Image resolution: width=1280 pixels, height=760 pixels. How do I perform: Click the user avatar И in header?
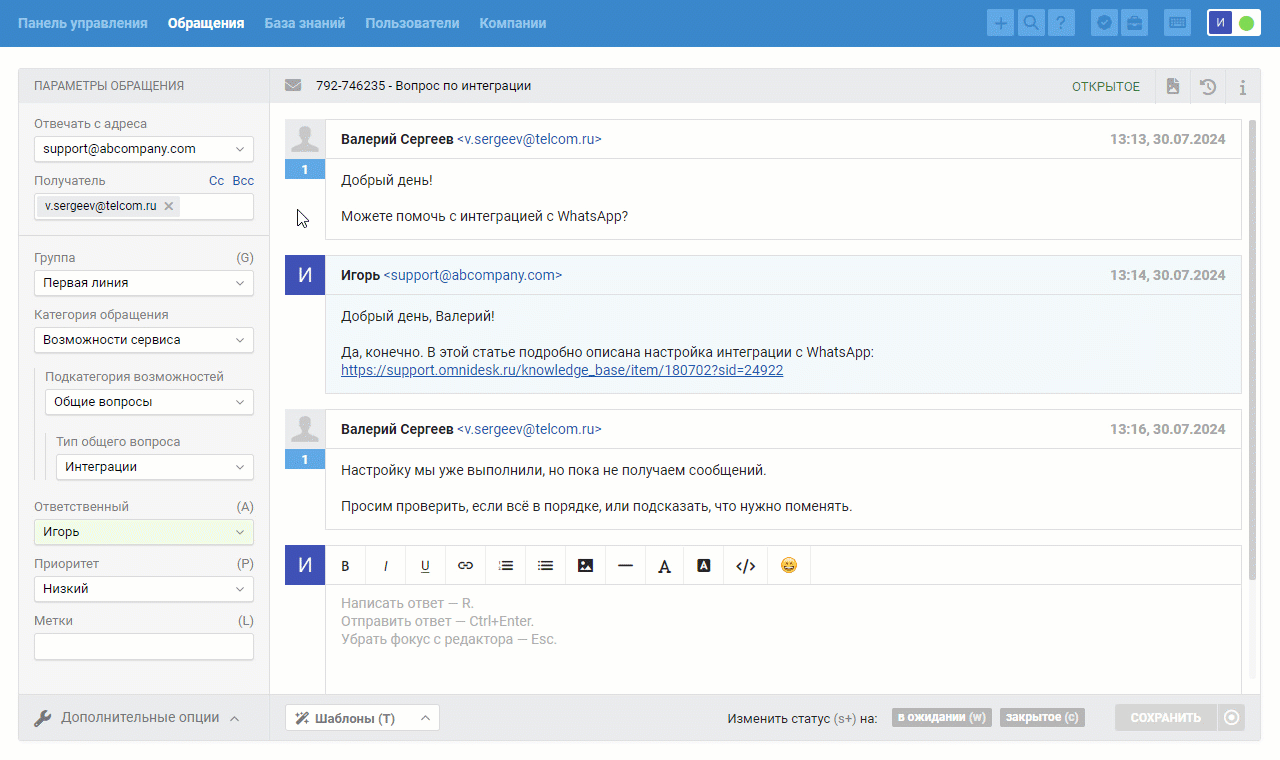(x=1220, y=23)
